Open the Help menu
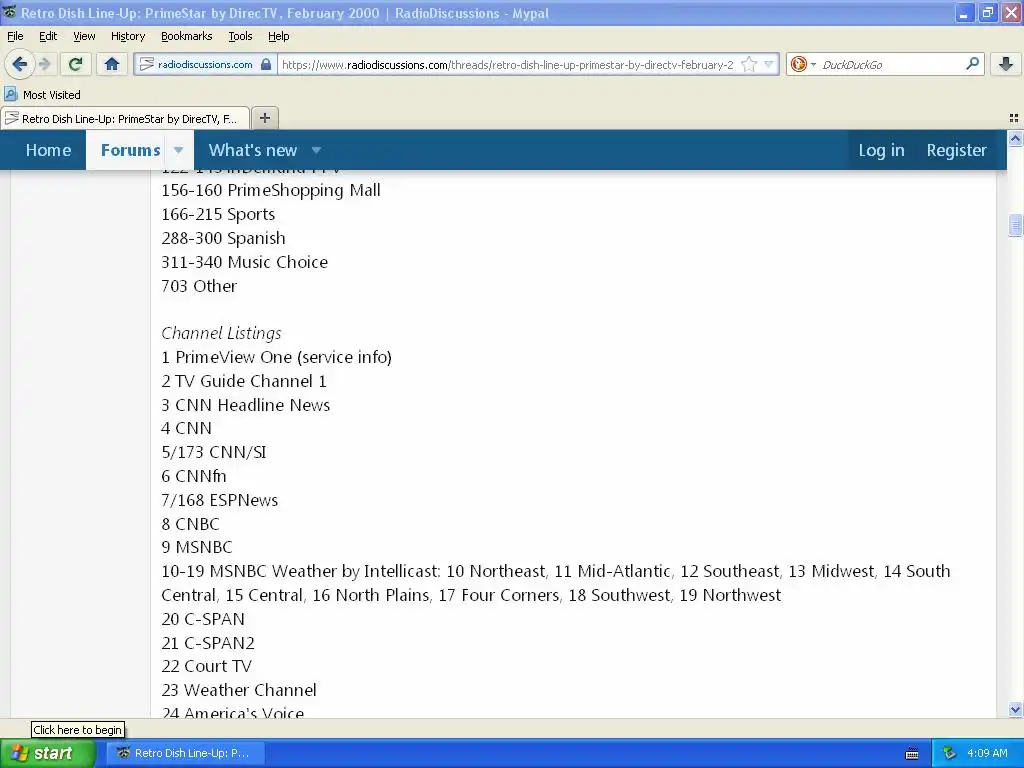The width and height of the screenshot is (1024, 768). point(278,36)
